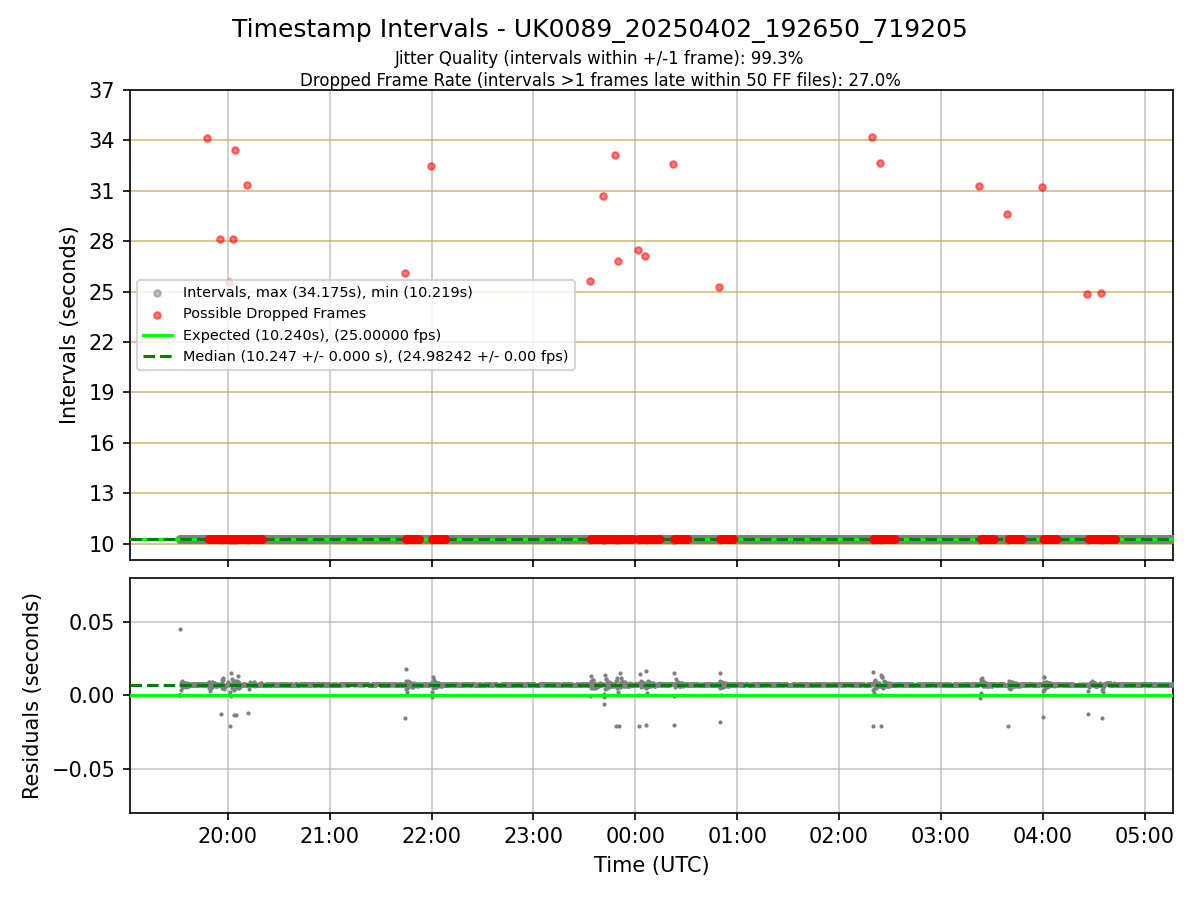Image resolution: width=1200 pixels, height=900 pixels.
Task: Click legend entry 'Median (10.247 +/- 0.000 s)'
Action: point(376,355)
